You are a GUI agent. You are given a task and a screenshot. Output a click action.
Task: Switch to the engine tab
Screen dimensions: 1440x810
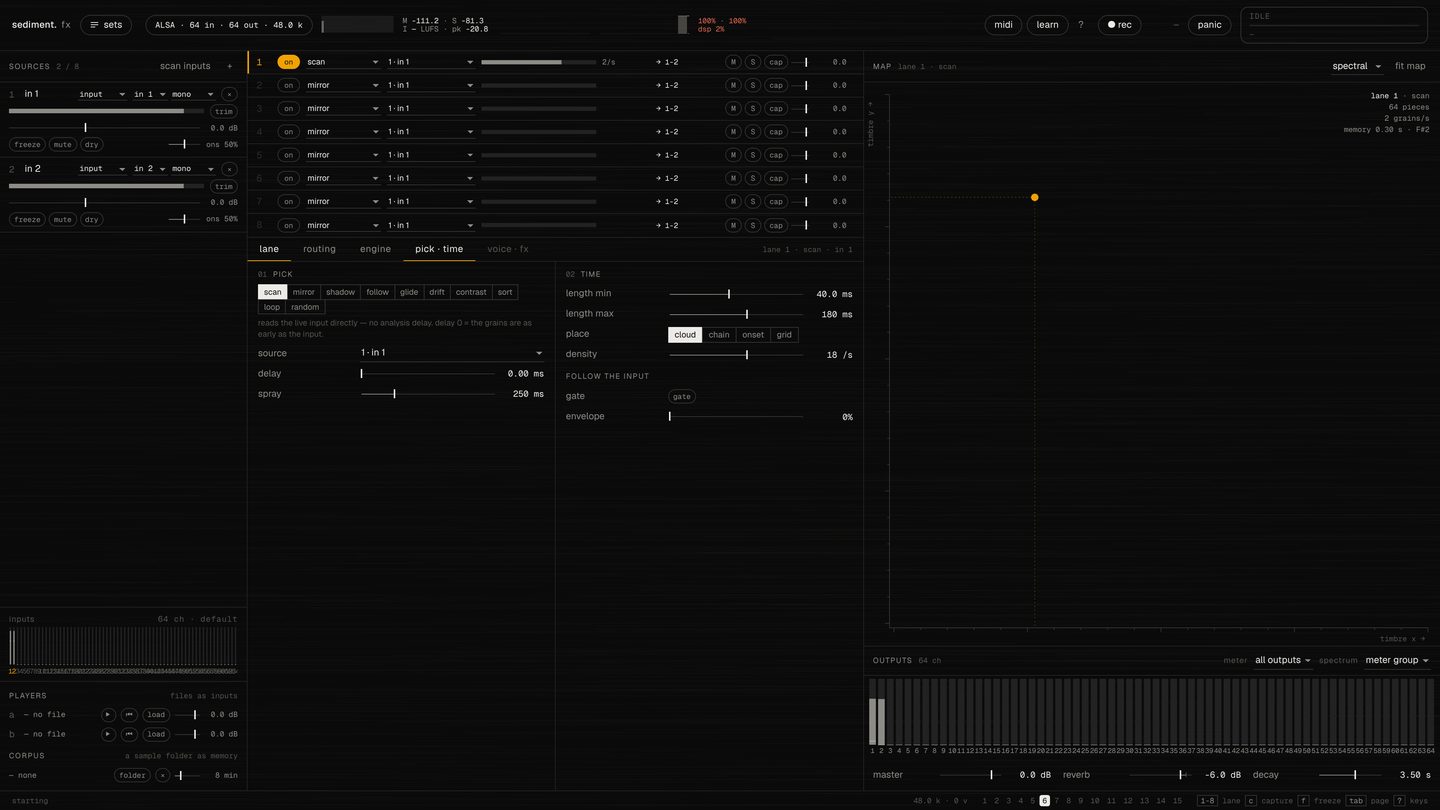coord(376,249)
